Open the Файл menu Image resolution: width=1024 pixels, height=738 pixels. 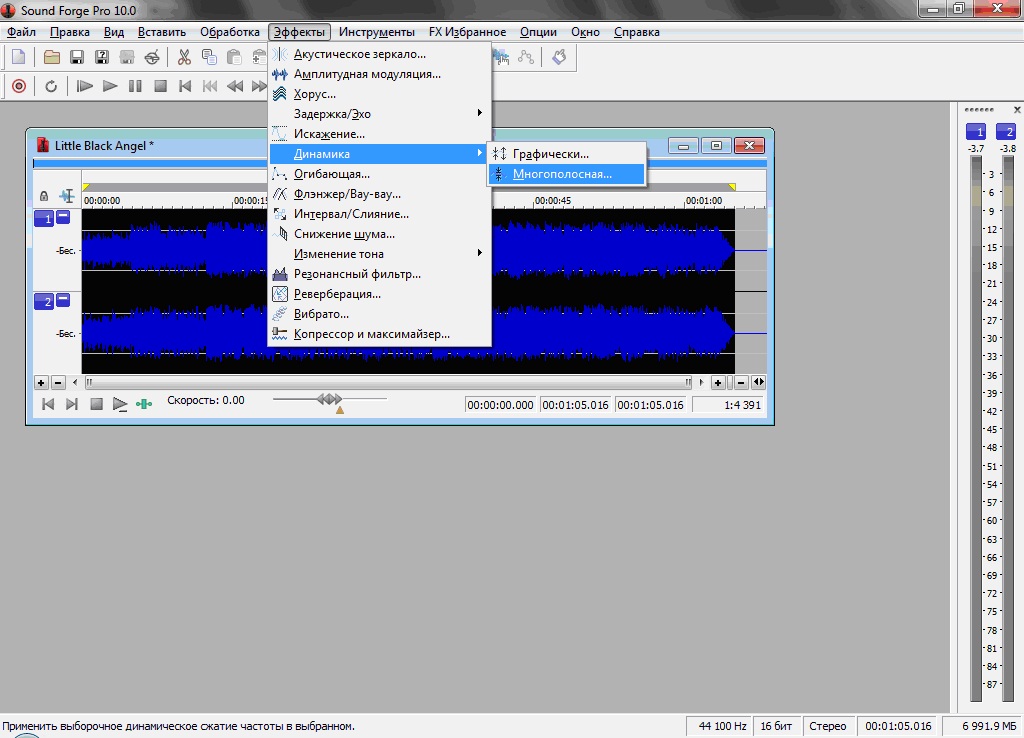coord(21,32)
